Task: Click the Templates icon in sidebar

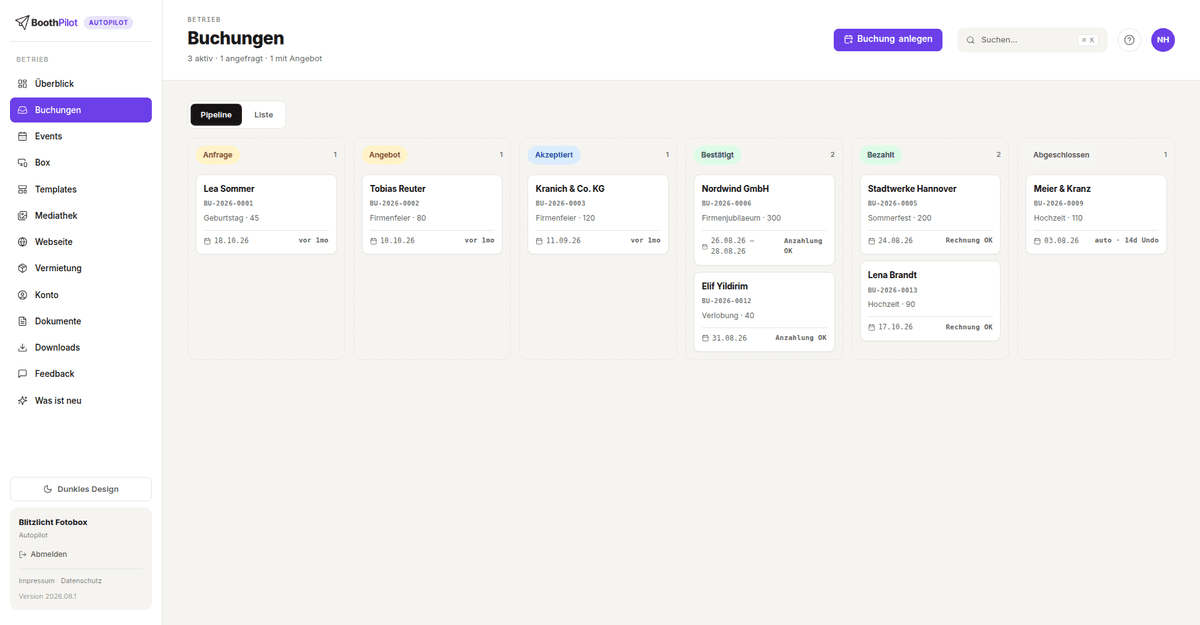Action: pyautogui.click(x=23, y=189)
